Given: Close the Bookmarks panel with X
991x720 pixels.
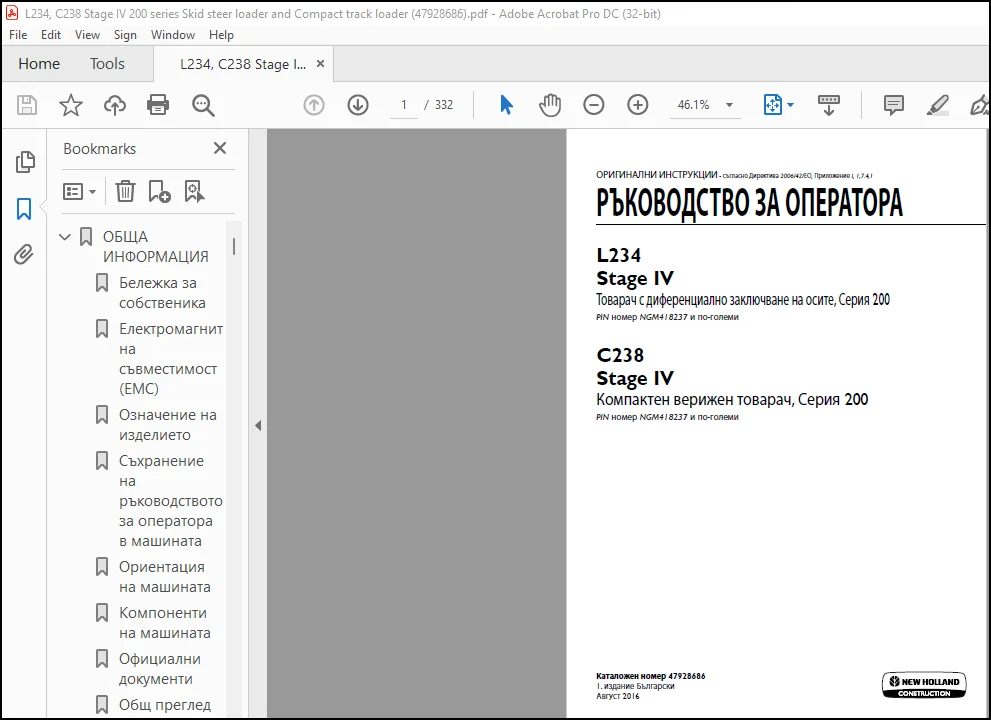Looking at the screenshot, I should coord(220,148).
